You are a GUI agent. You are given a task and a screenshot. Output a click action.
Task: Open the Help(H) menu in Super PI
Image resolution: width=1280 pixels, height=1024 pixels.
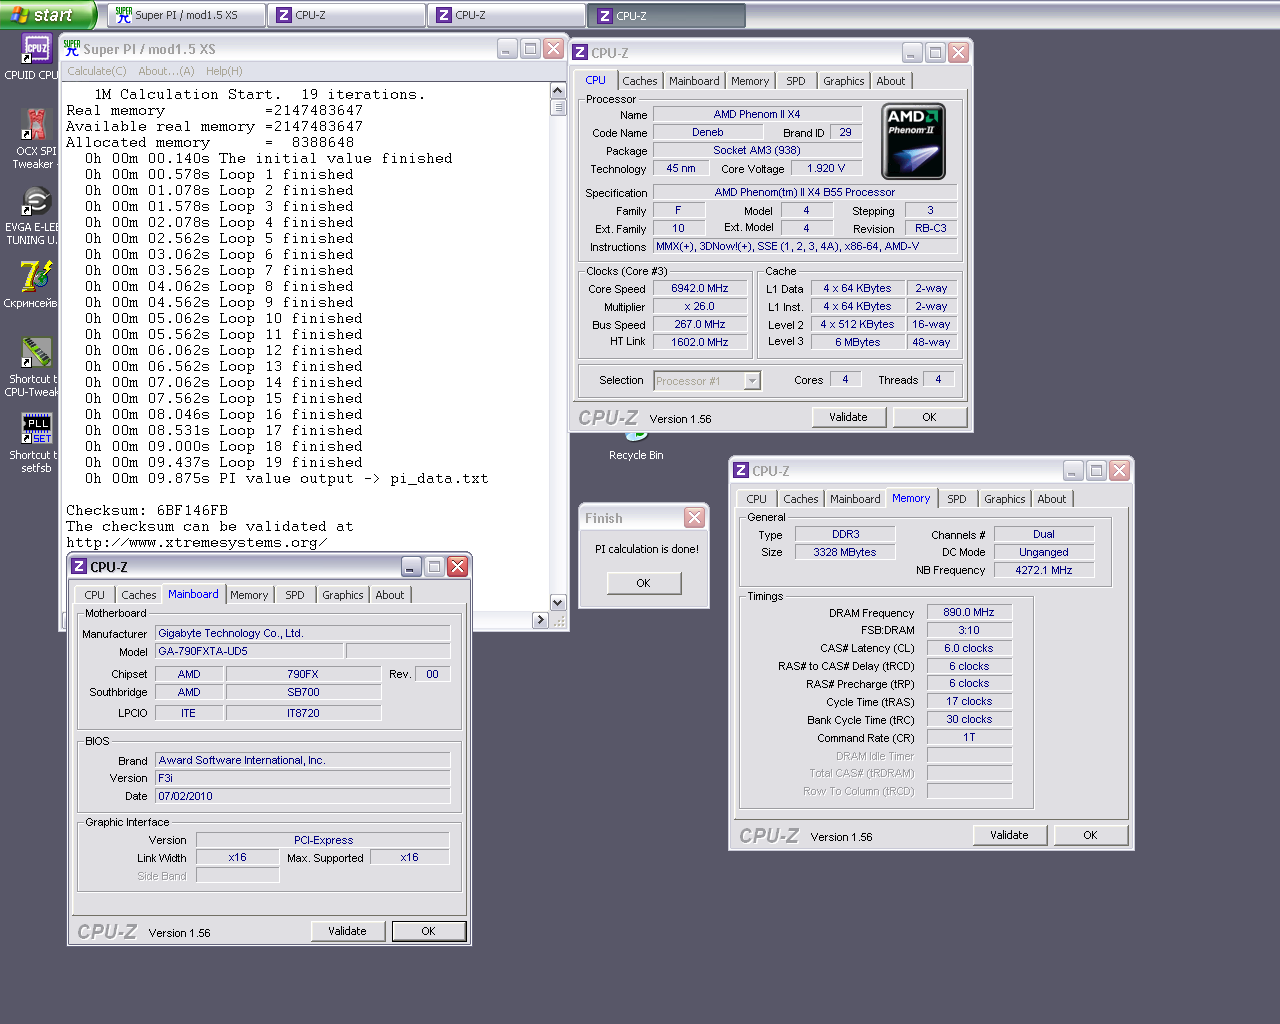click(224, 71)
